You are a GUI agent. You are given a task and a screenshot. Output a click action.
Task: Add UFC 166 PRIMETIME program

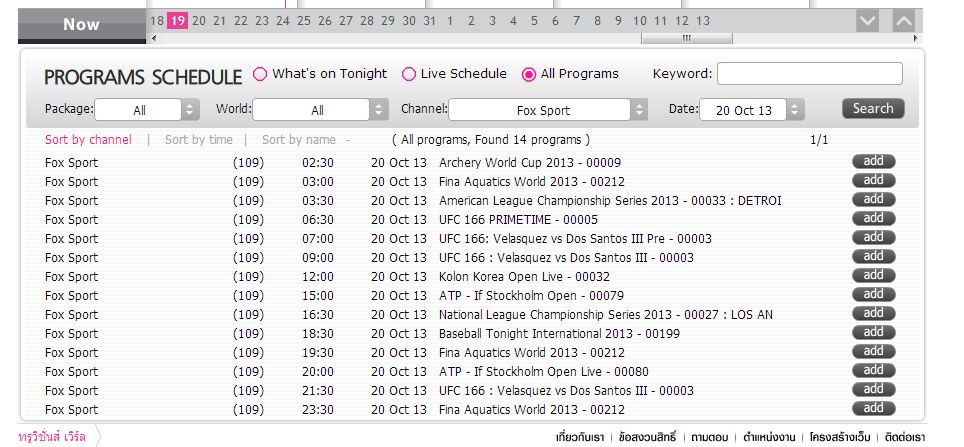tap(873, 219)
